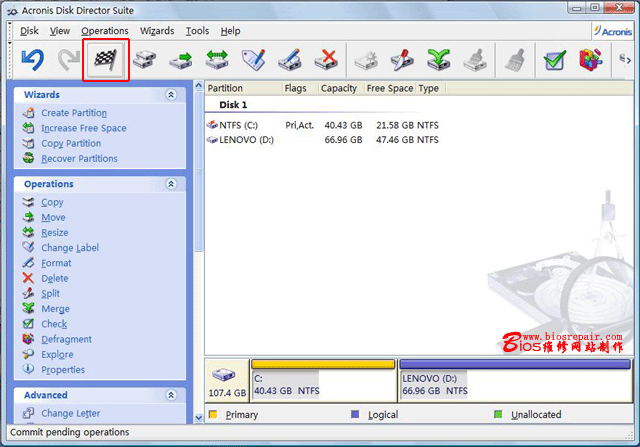
Task: Click Change Letter in Advanced panel
Action: point(70,414)
